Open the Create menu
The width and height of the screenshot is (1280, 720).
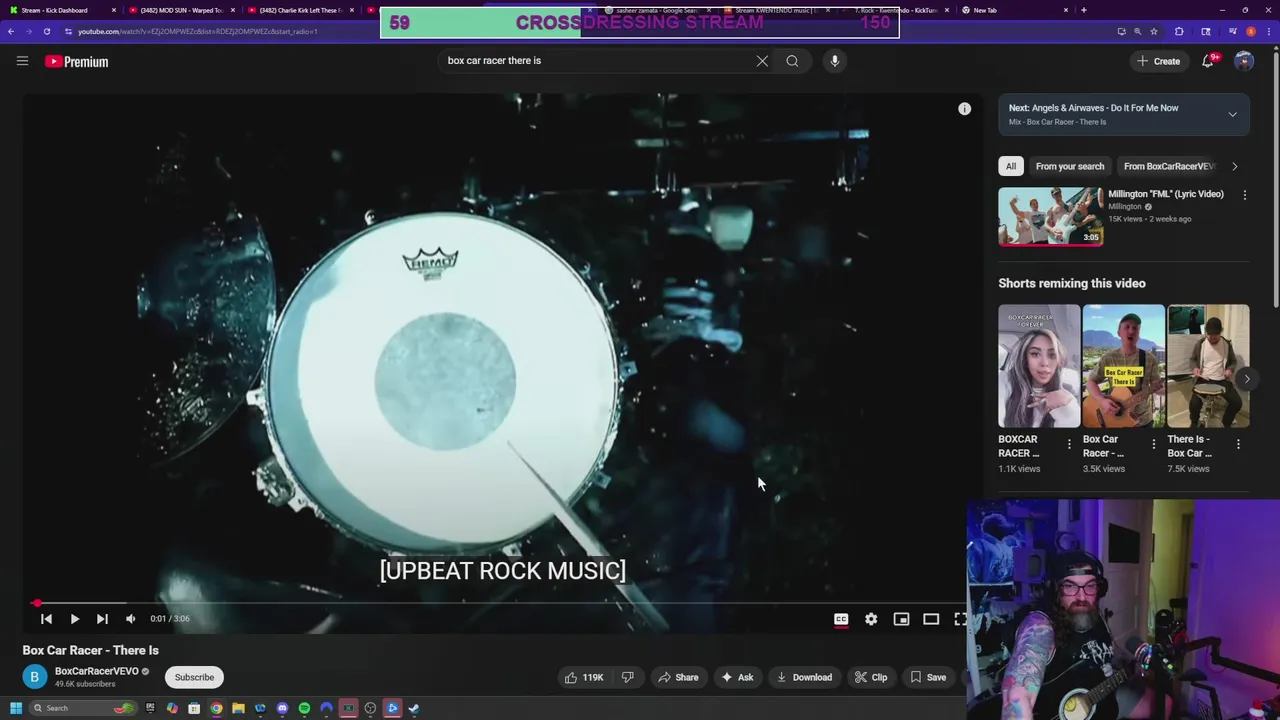[x=1159, y=61]
